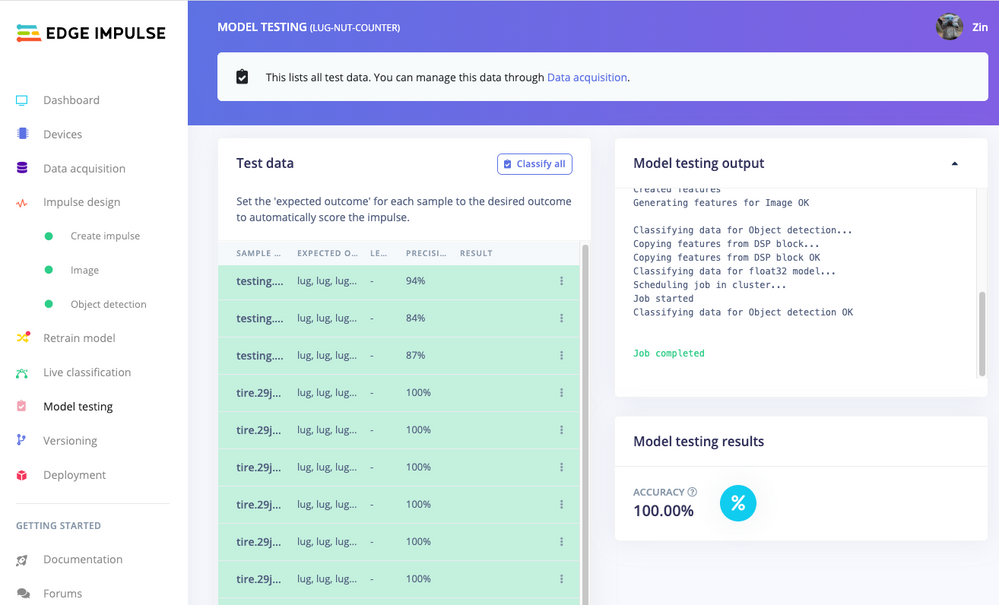Click the Test data list scrollbar
The height and width of the screenshot is (605, 999).
[585, 424]
